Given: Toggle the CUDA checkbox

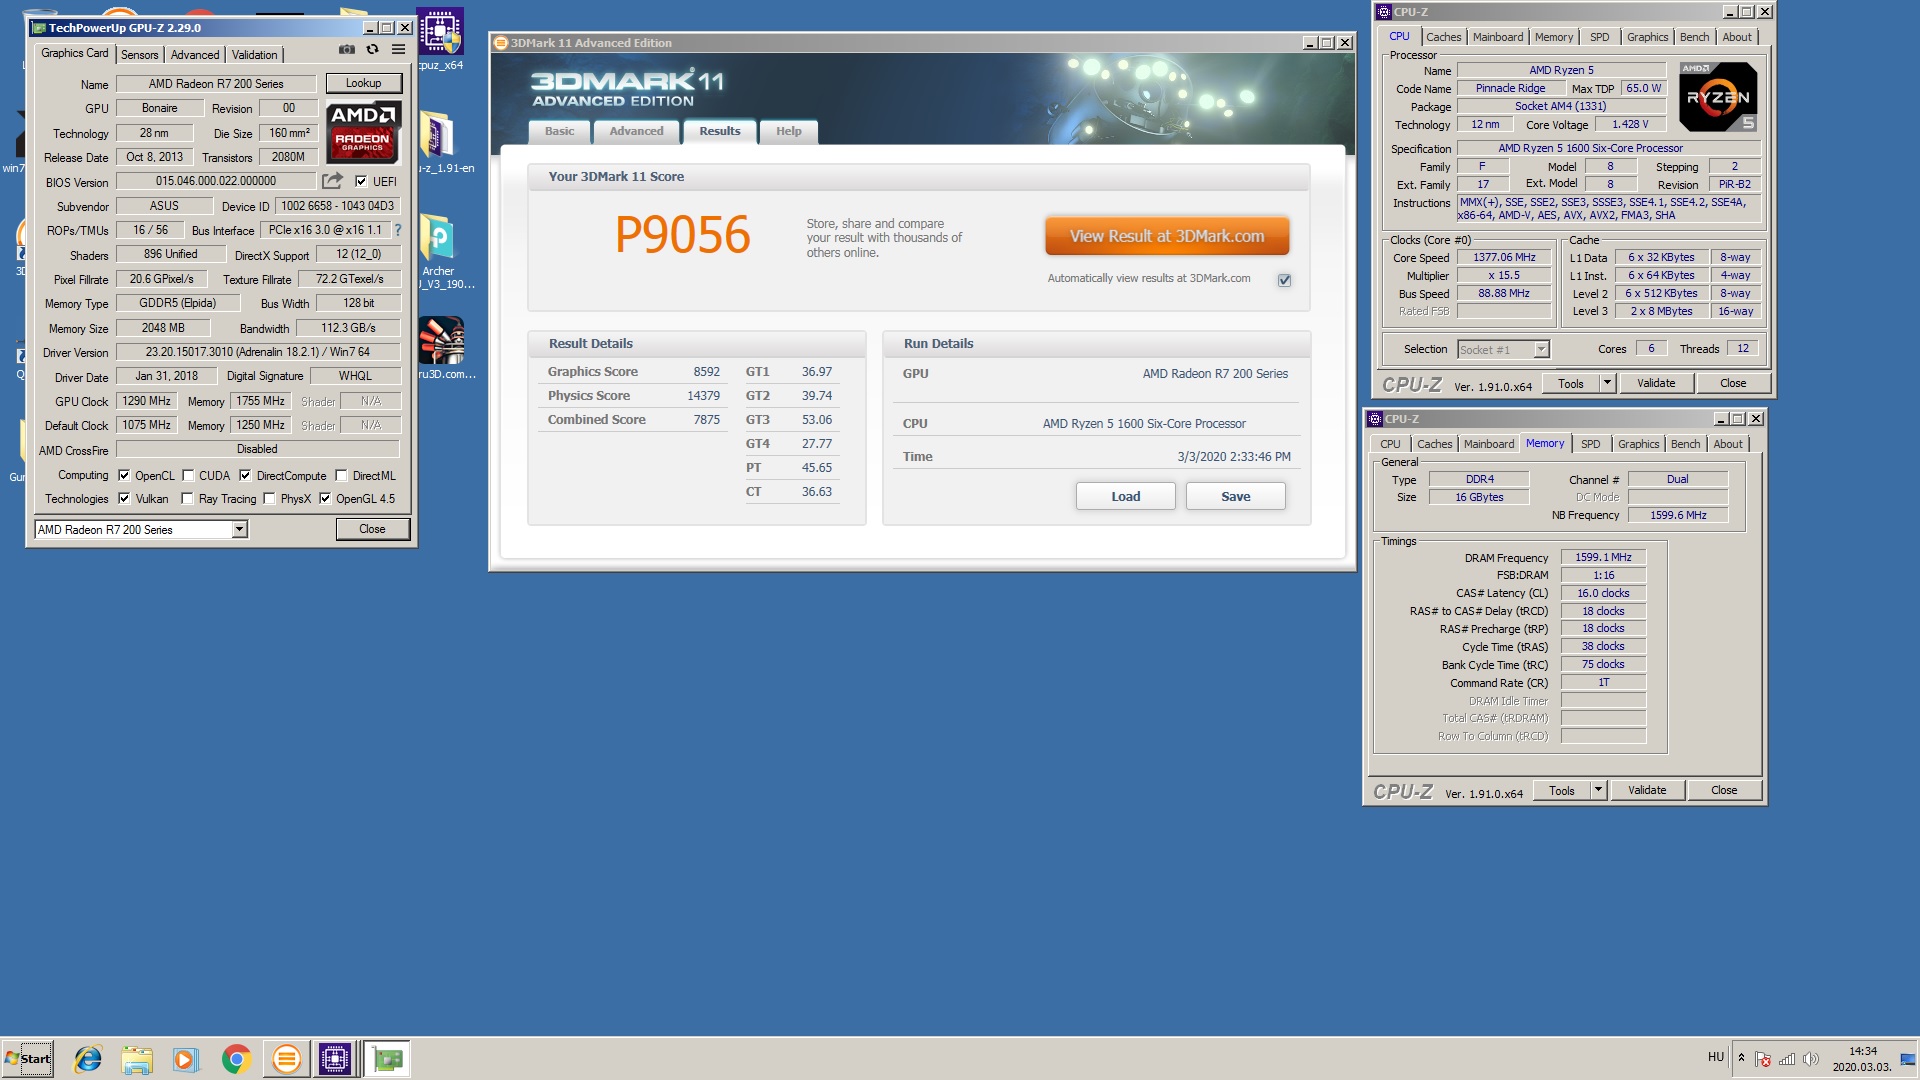Looking at the screenshot, I should point(187,475).
